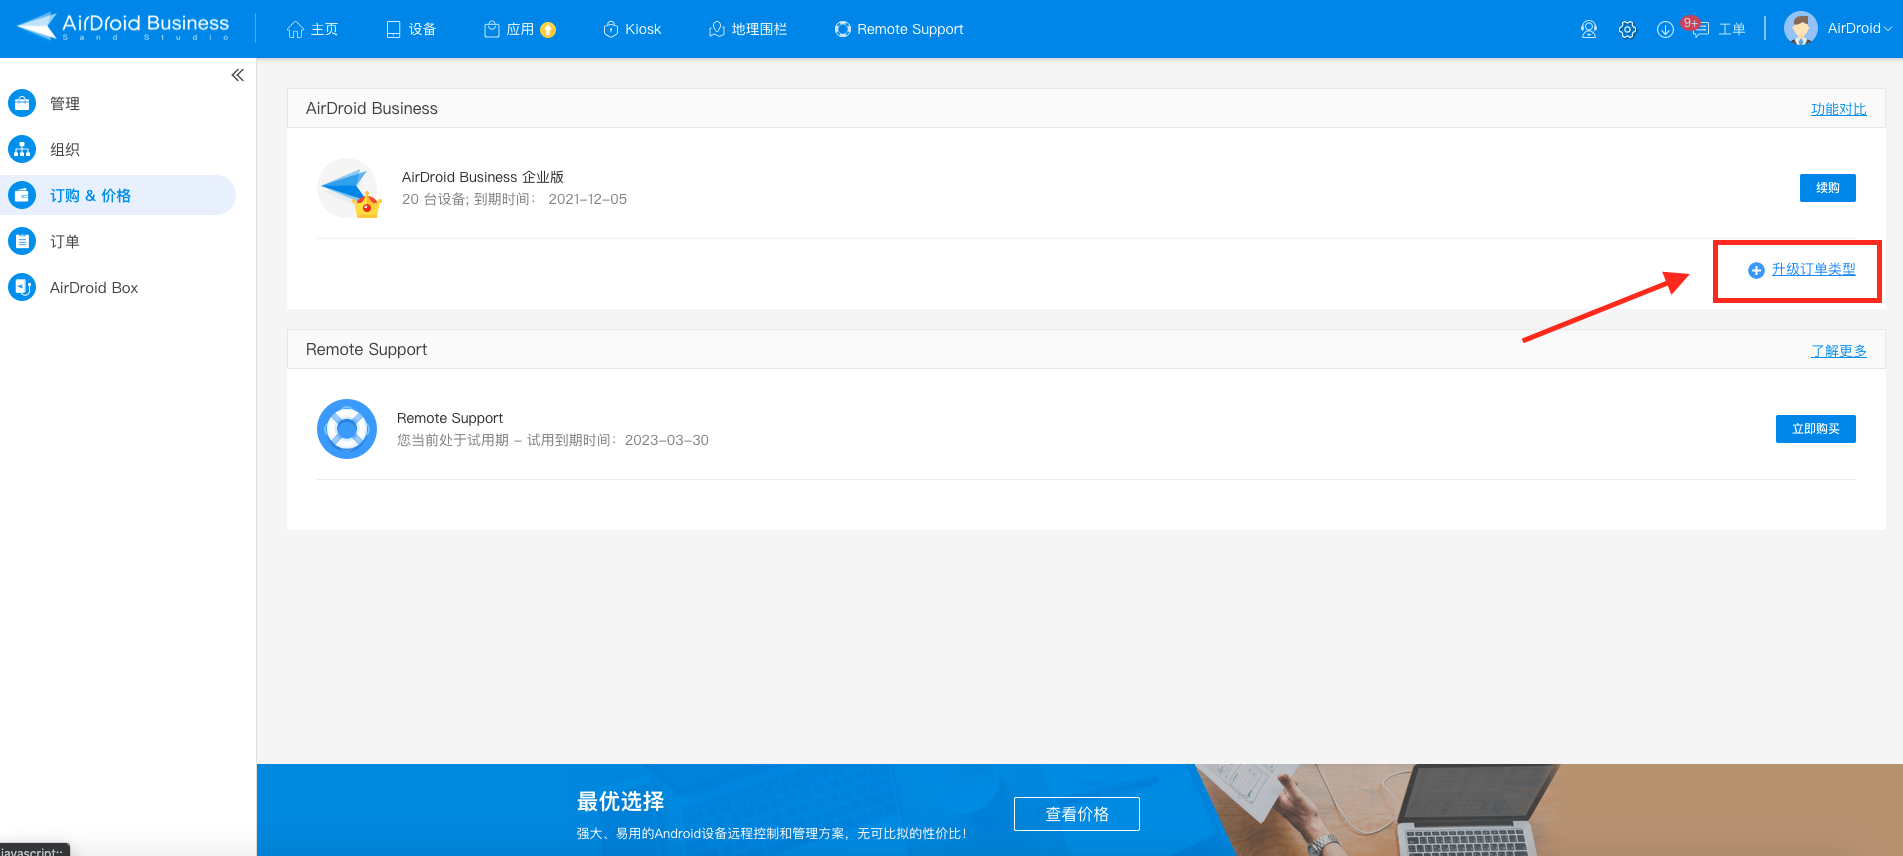This screenshot has width=1903, height=856.
Task: Click the 升级订单类型 upgrade link
Action: 1813,269
